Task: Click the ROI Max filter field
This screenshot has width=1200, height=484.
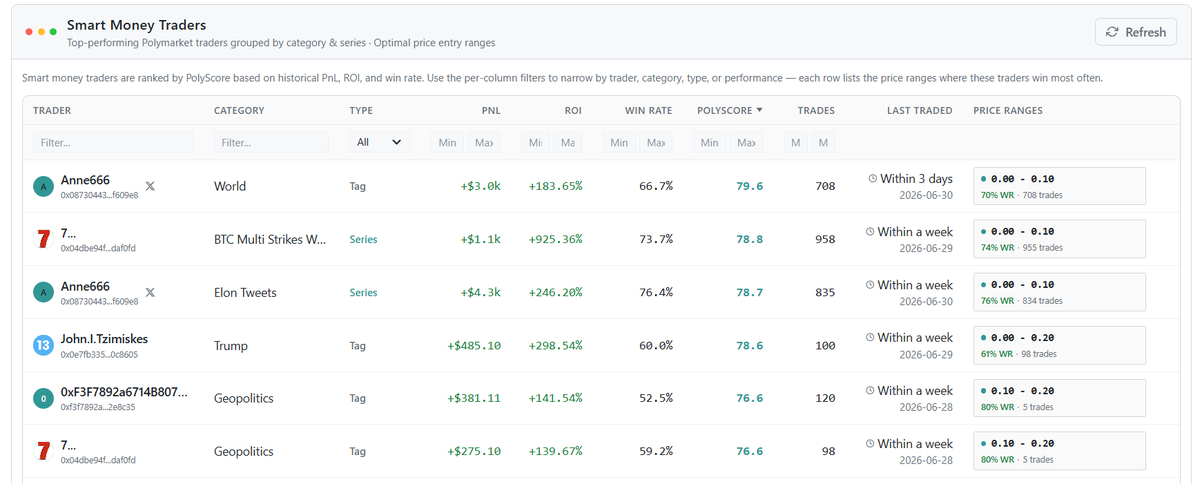Action: point(568,143)
